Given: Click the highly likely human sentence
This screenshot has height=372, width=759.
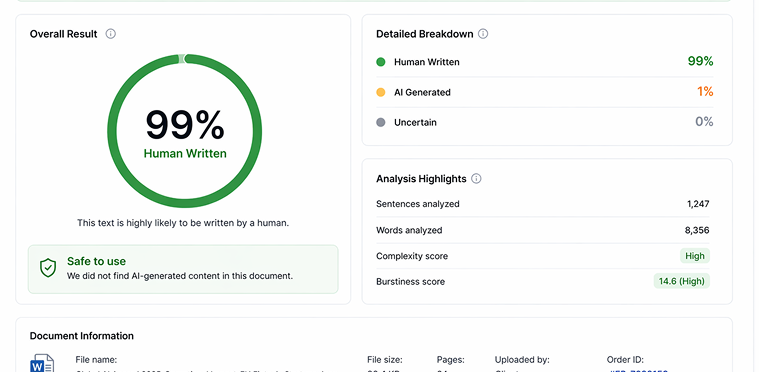Looking at the screenshot, I should [183, 223].
